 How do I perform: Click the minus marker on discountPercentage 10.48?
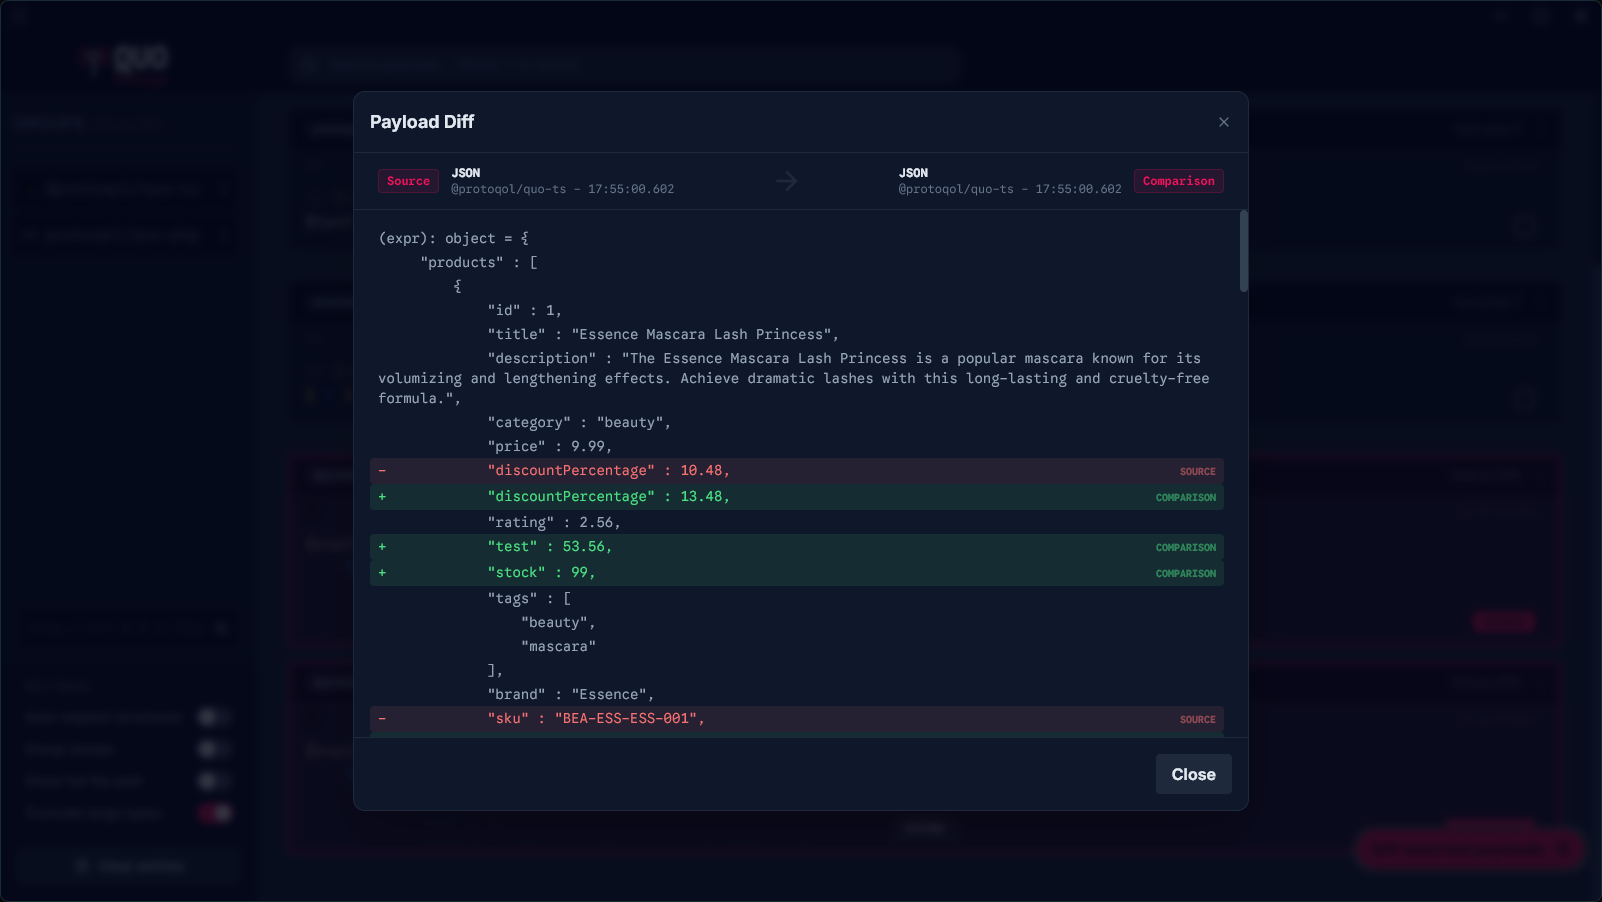point(382,471)
